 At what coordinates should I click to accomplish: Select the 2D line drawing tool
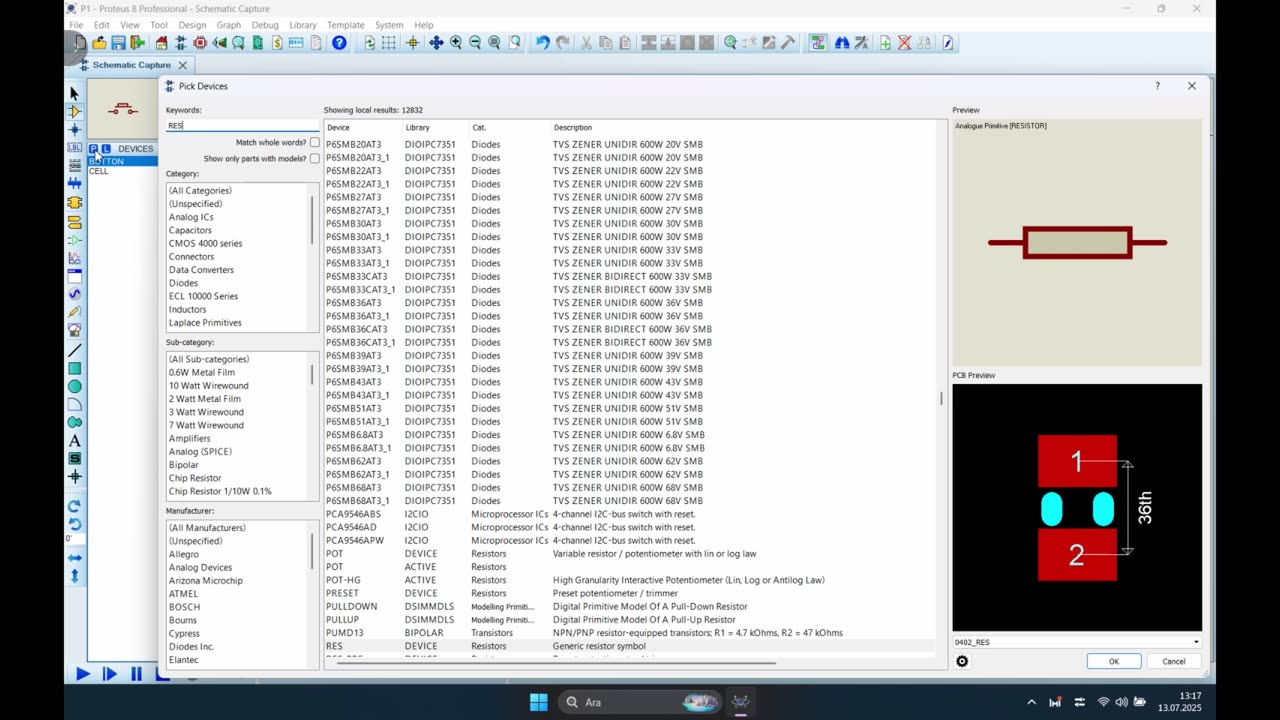[74, 351]
